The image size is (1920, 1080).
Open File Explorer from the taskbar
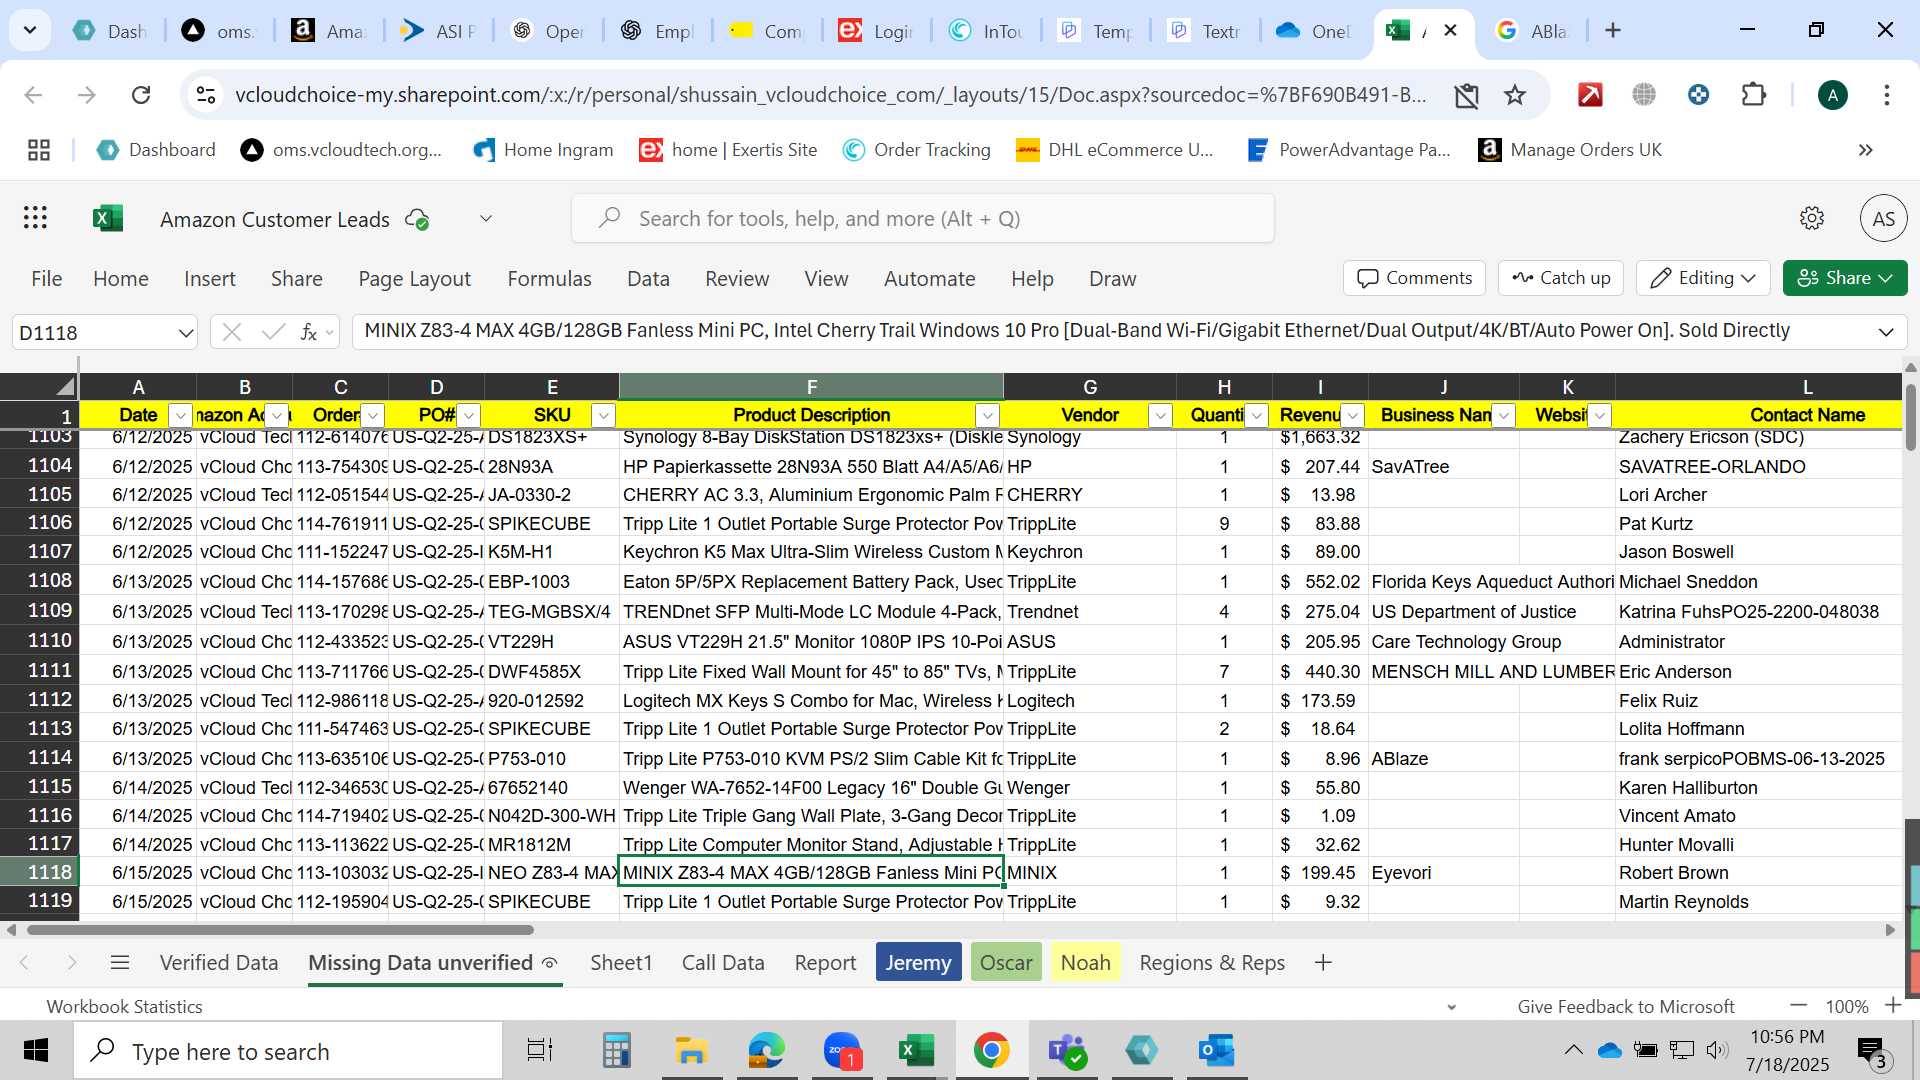(691, 1051)
